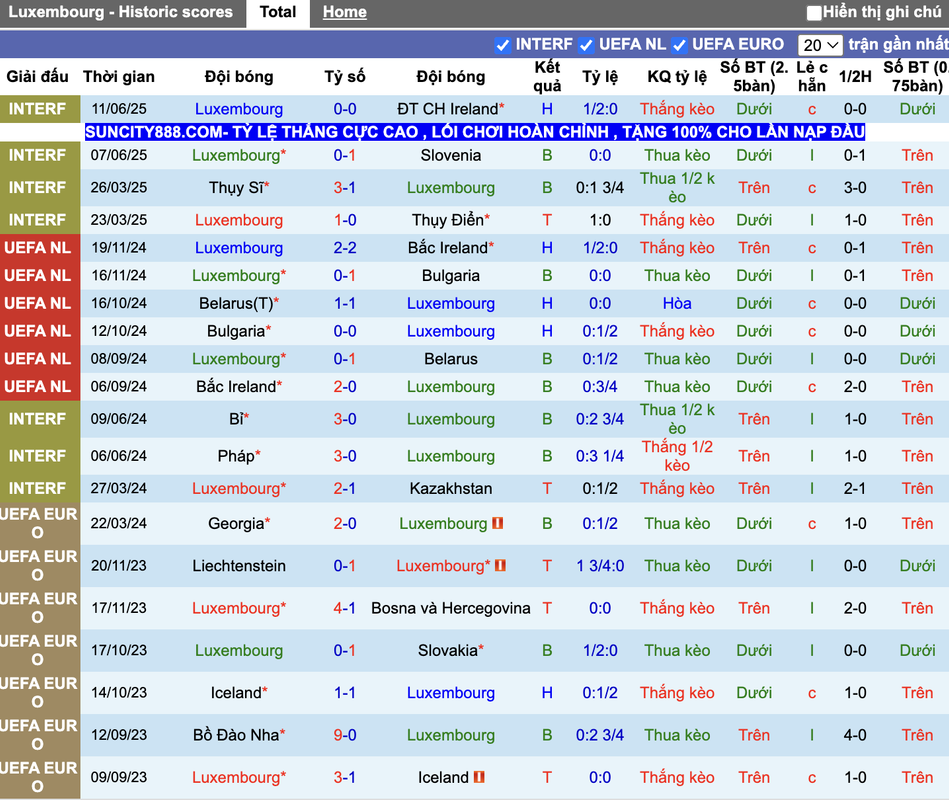This screenshot has width=949, height=800.
Task: Click the SUNCITY888.COM advertisement banner
Action: point(474,132)
